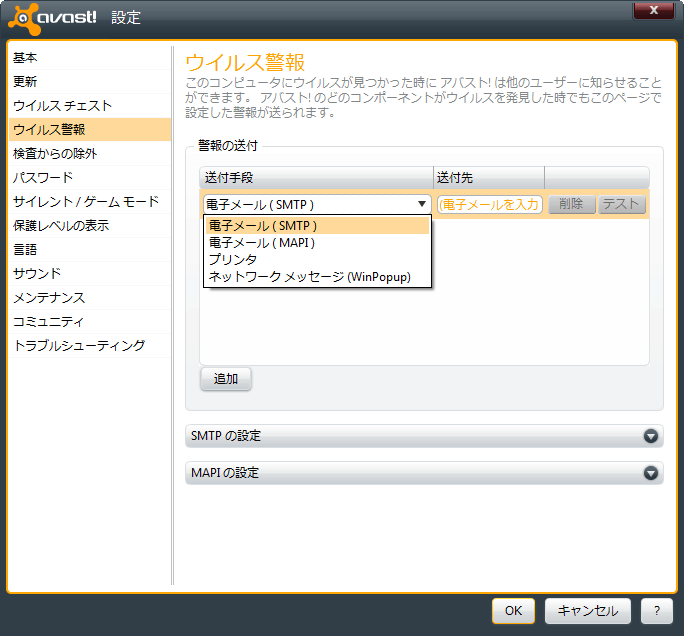The image size is (684, 636).
Task: Open 保護レベルの表示 section
Action: pos(90,226)
